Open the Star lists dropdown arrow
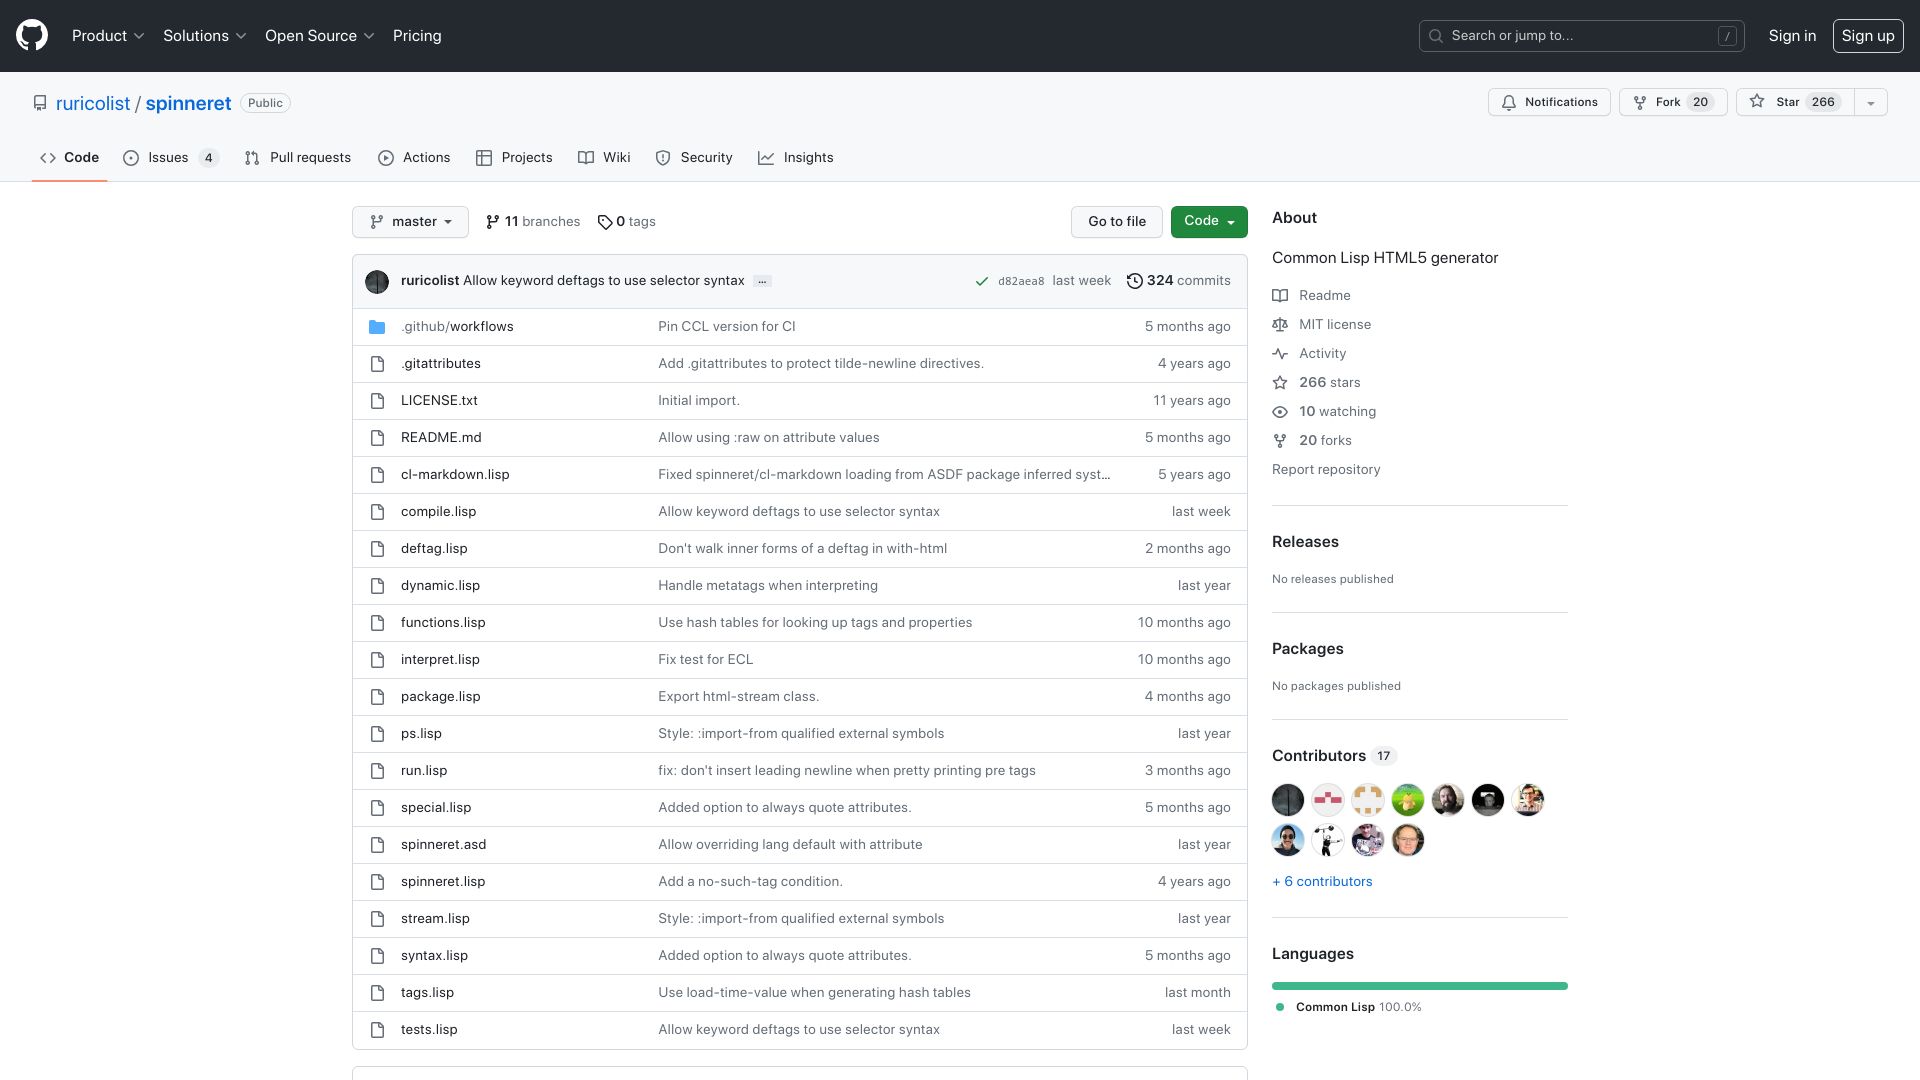1920x1080 pixels. [x=1870, y=102]
